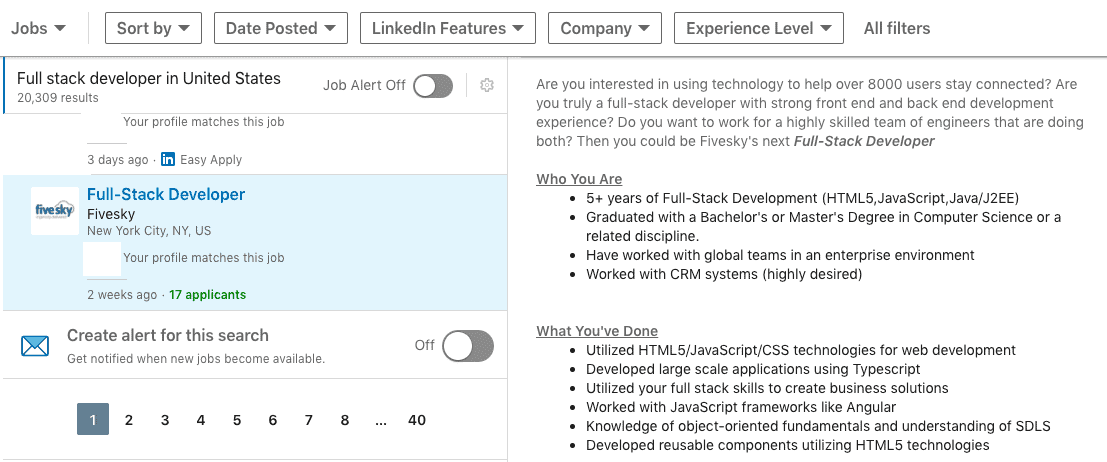Select page 5 in the pagination
The width and height of the screenshot is (1107, 462).
pos(237,420)
